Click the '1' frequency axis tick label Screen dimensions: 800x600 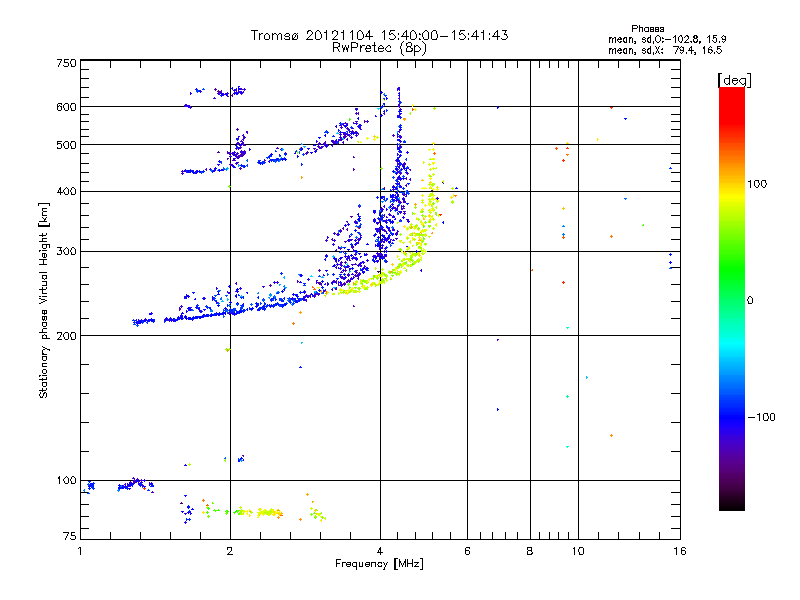[80, 551]
